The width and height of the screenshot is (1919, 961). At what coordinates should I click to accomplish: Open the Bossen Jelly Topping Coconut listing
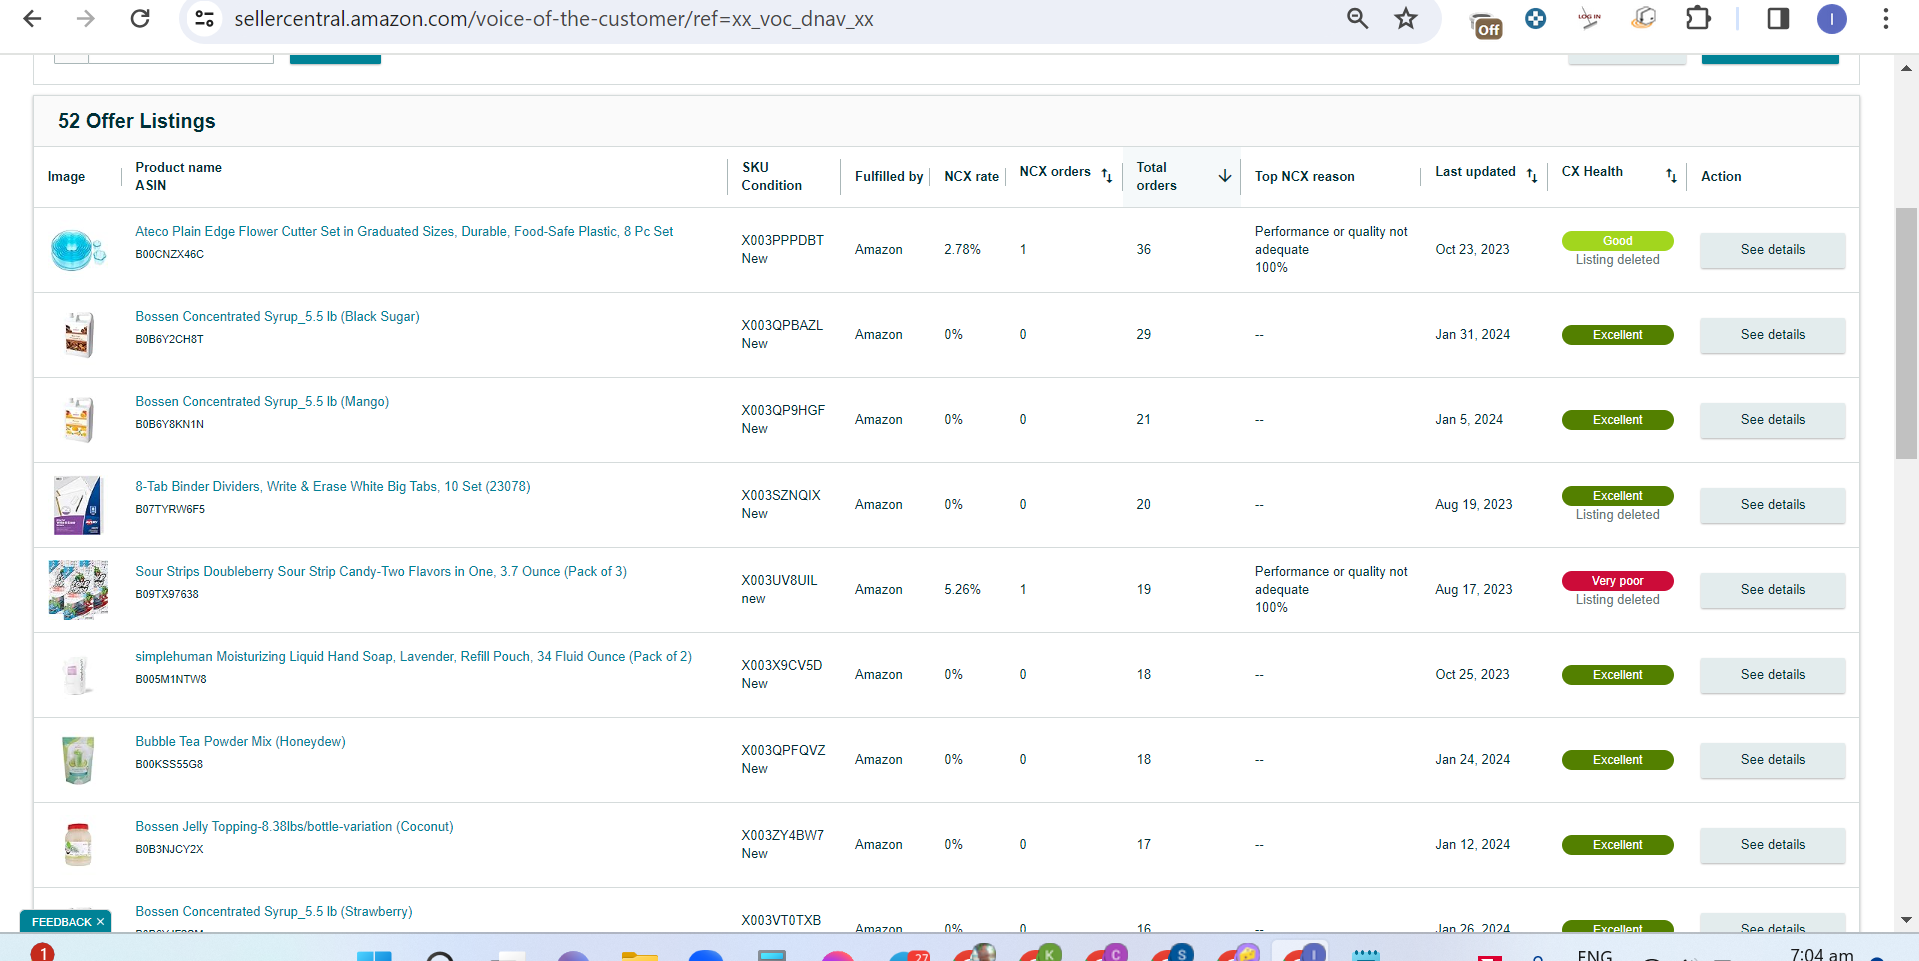coord(294,826)
